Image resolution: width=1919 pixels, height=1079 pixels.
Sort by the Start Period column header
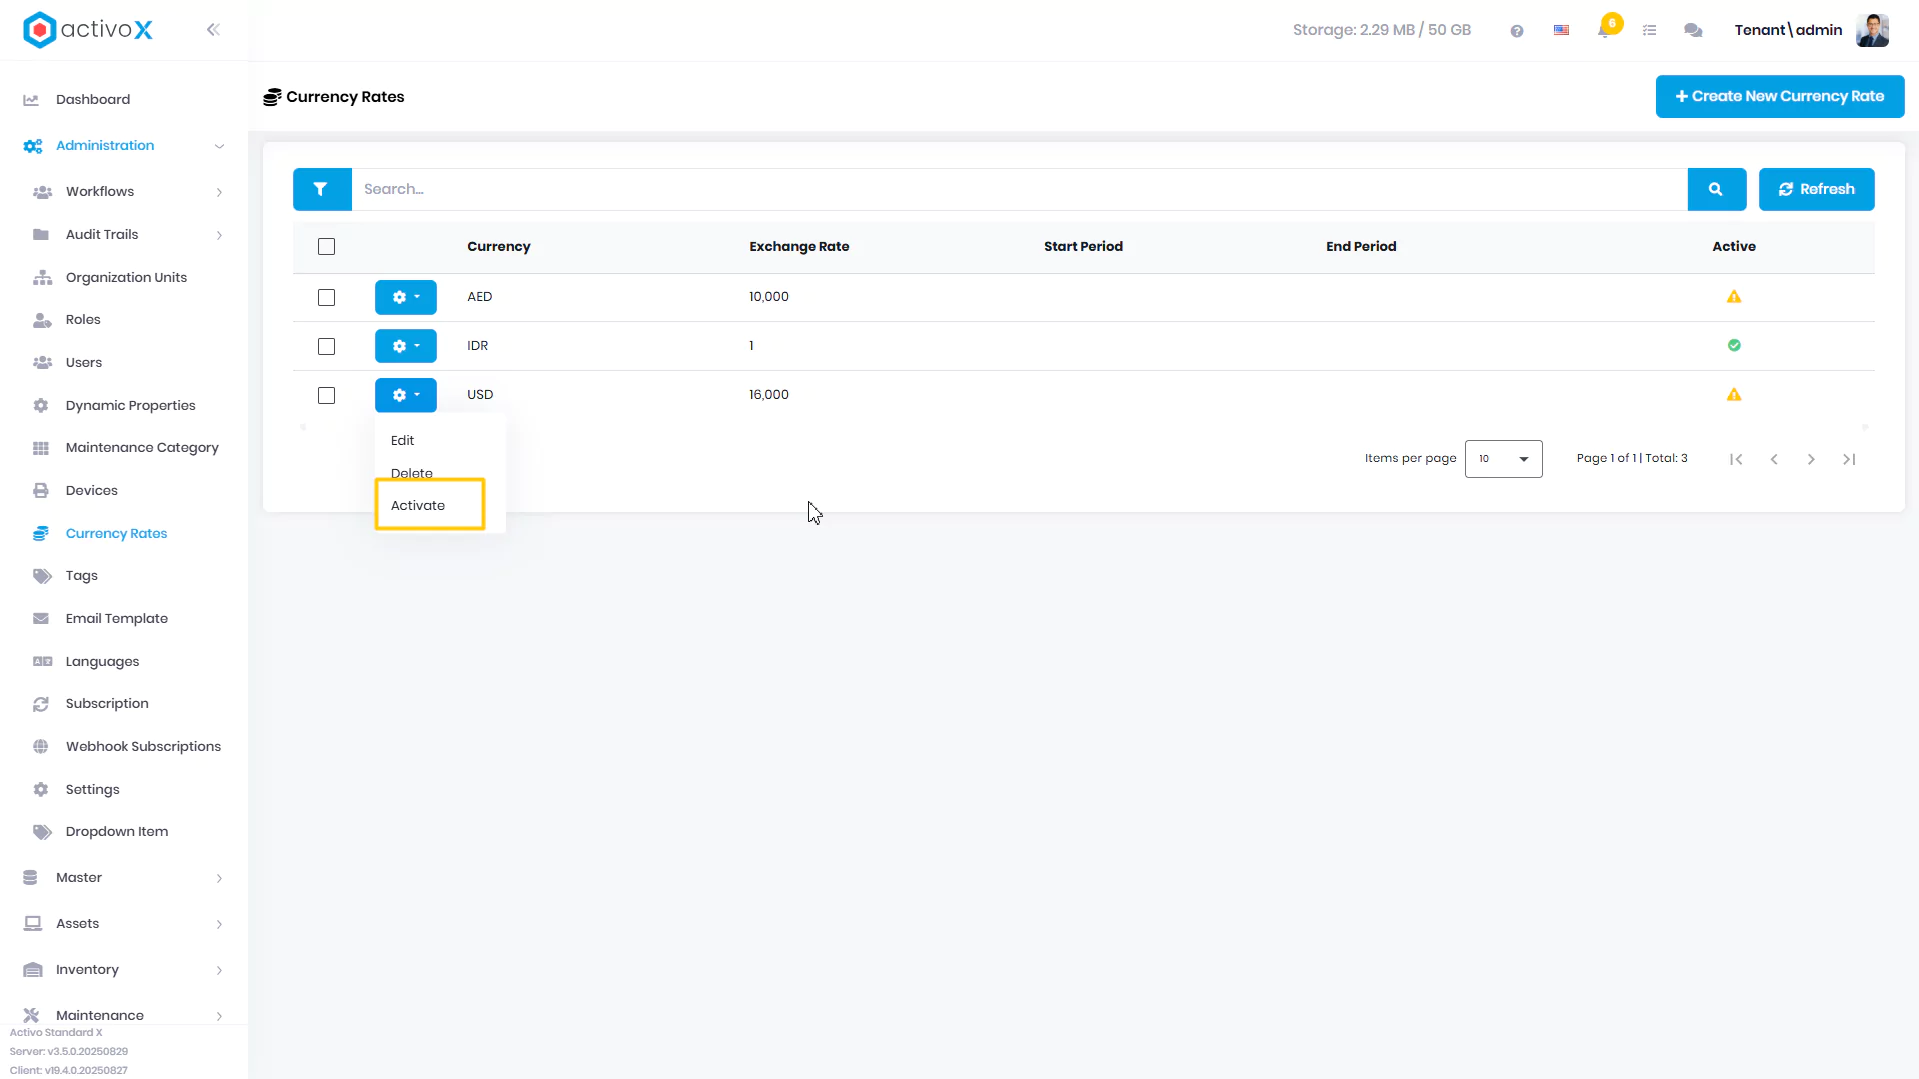[x=1083, y=247]
